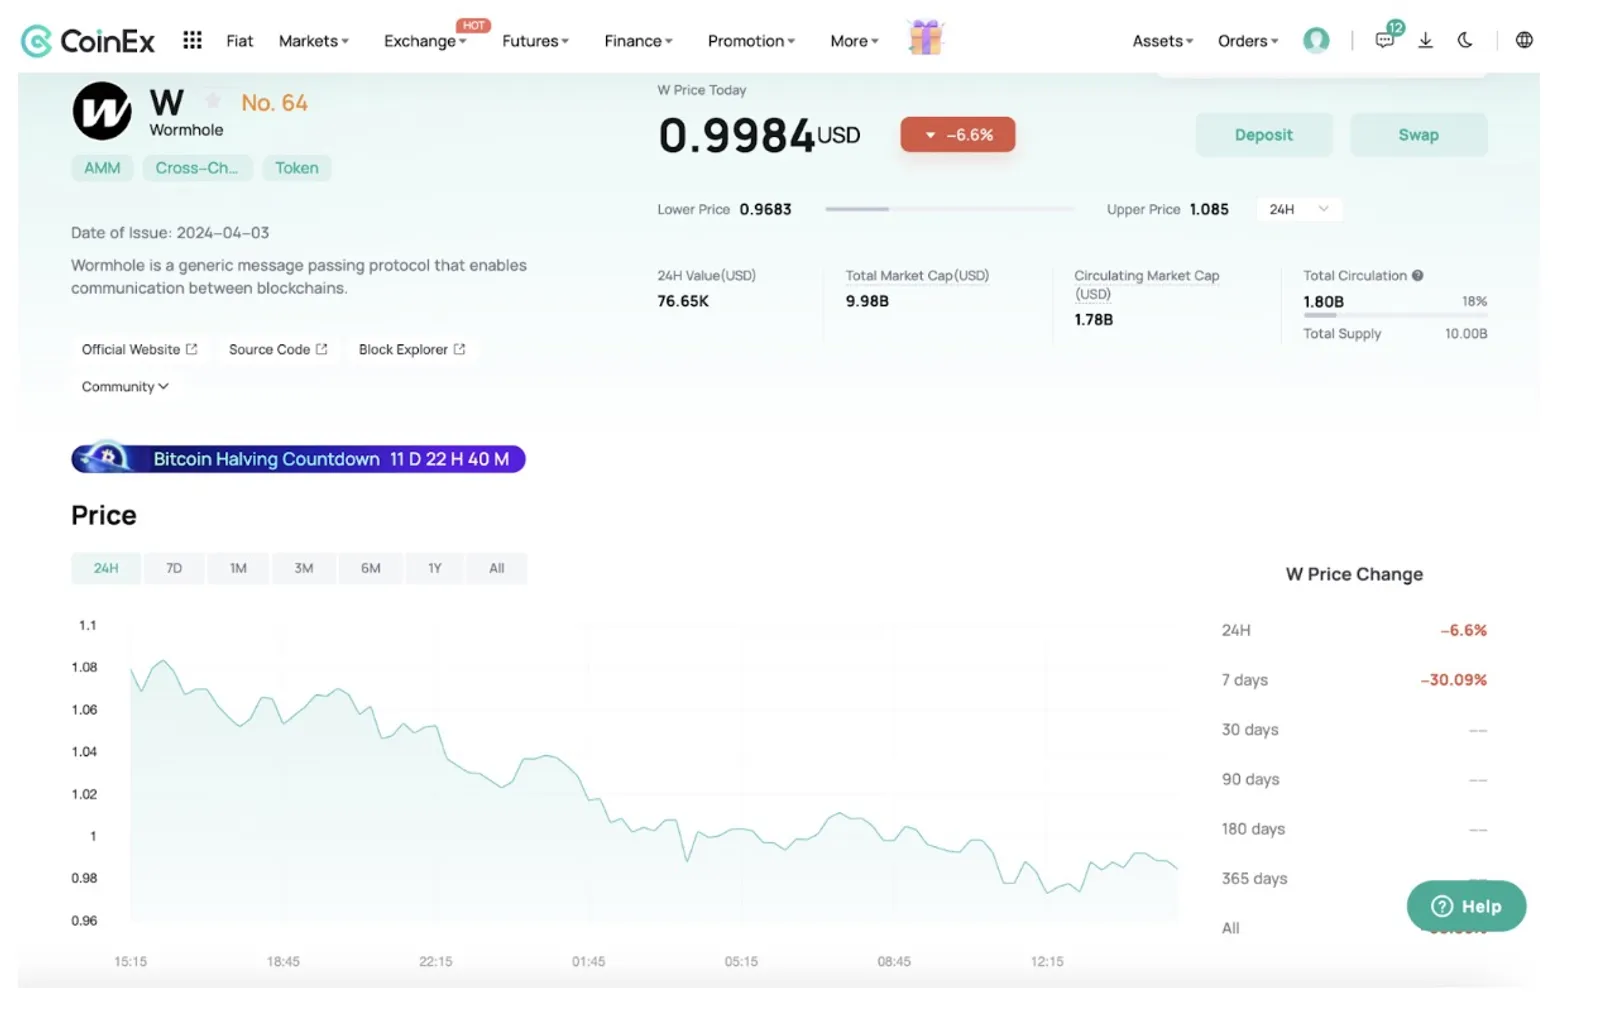Click the Upper Price 1.085 value
Viewport: 1600px width, 1014px height.
(1209, 209)
